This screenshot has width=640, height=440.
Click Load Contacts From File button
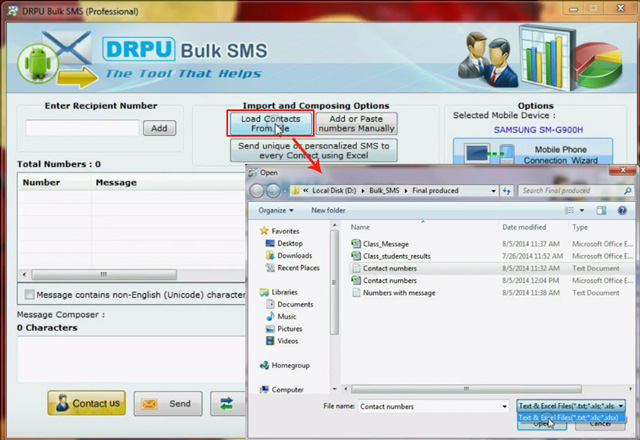[x=270, y=123]
